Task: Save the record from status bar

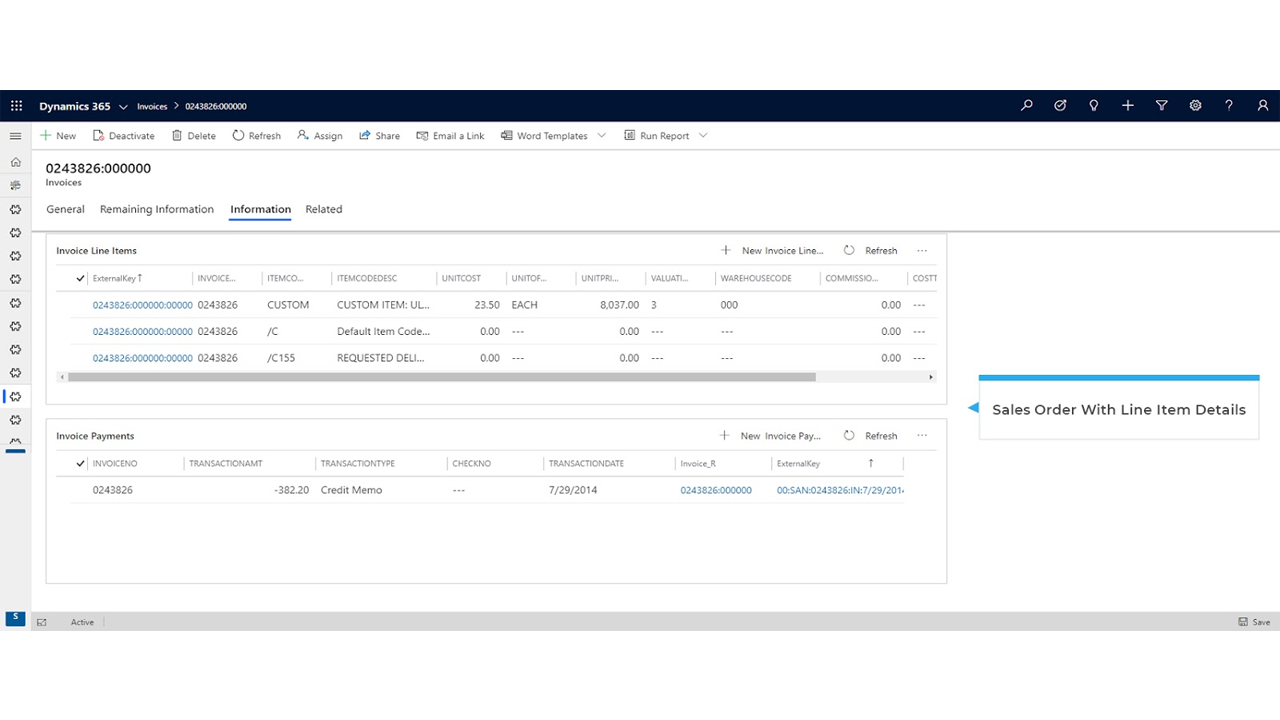Action: [x=1255, y=622]
